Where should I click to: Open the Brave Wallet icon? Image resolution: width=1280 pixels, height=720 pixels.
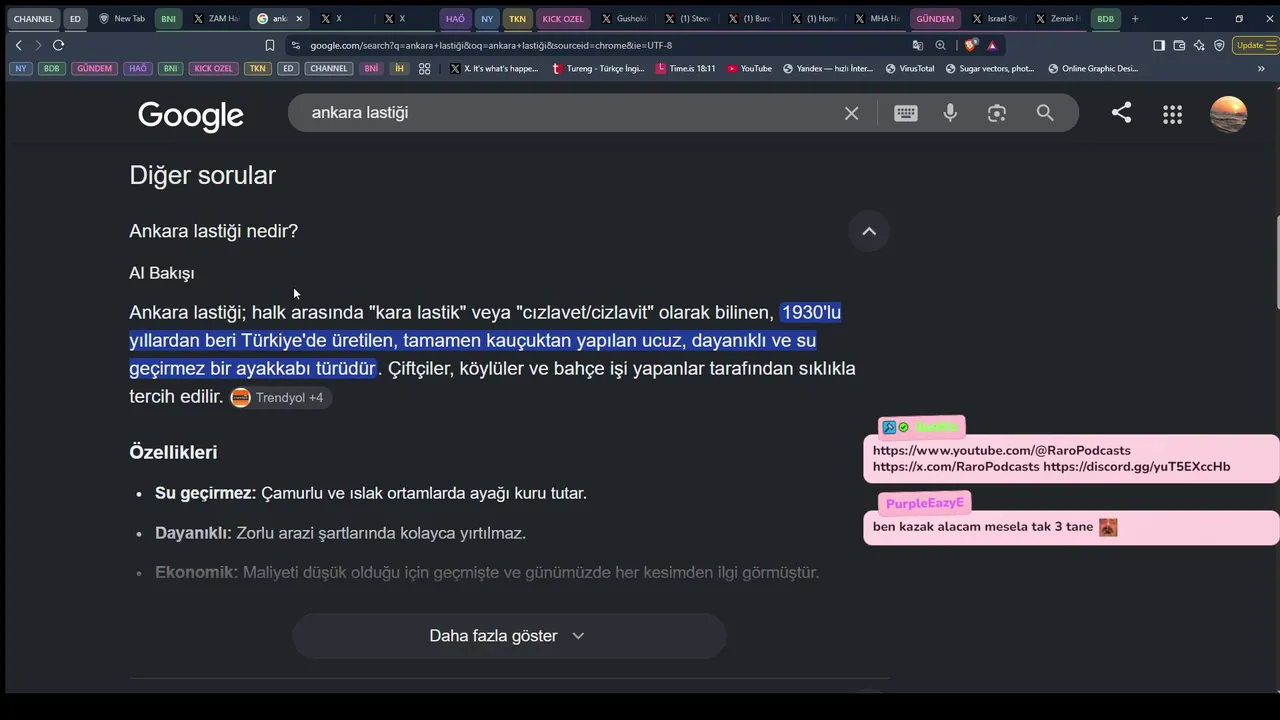click(x=1179, y=45)
